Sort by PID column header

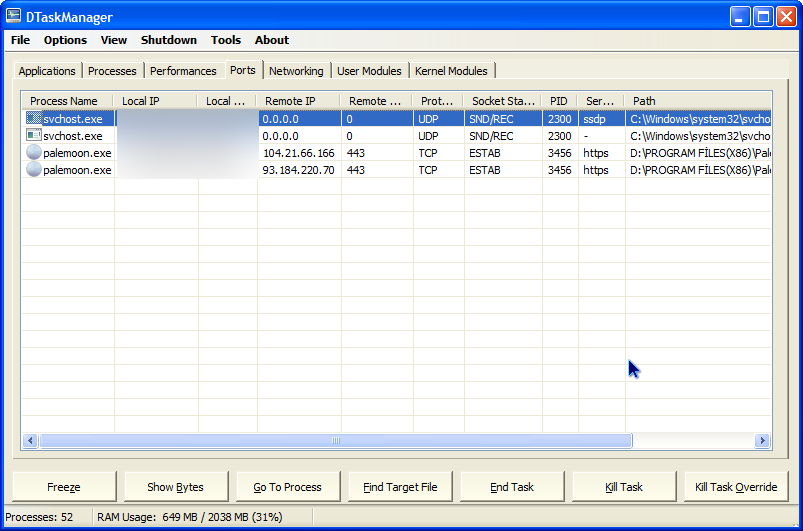559,101
